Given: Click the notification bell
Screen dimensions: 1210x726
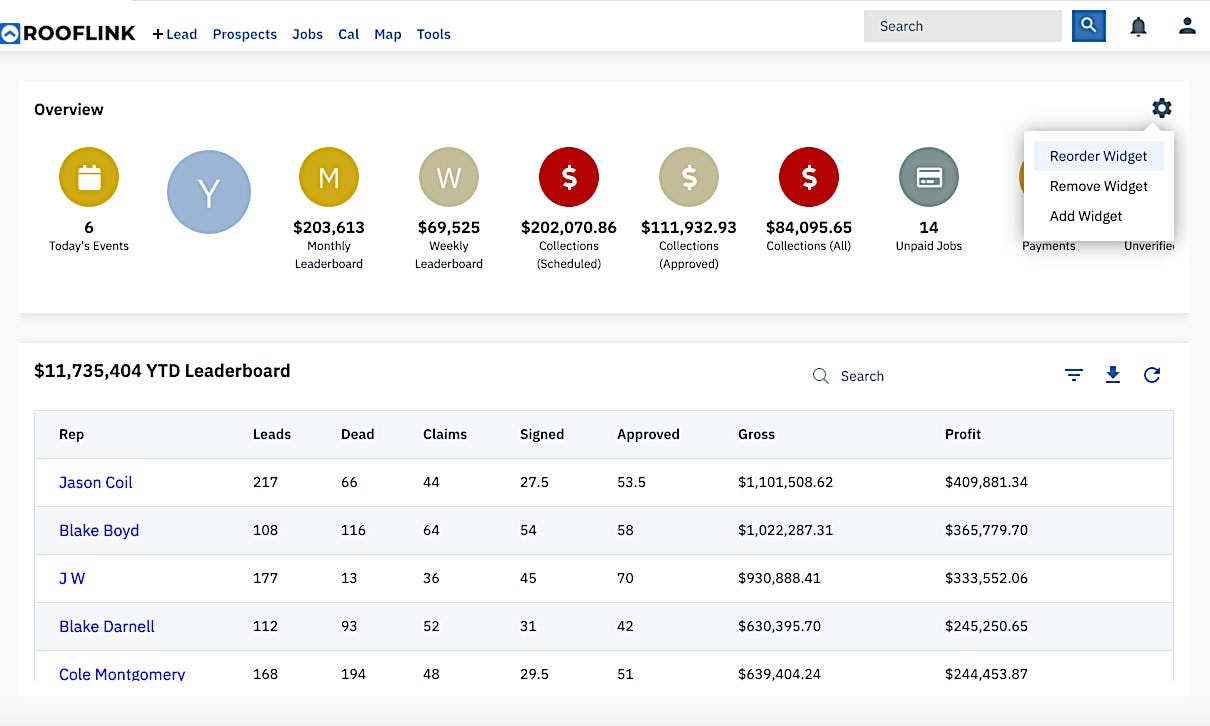Looking at the screenshot, I should (x=1138, y=26).
